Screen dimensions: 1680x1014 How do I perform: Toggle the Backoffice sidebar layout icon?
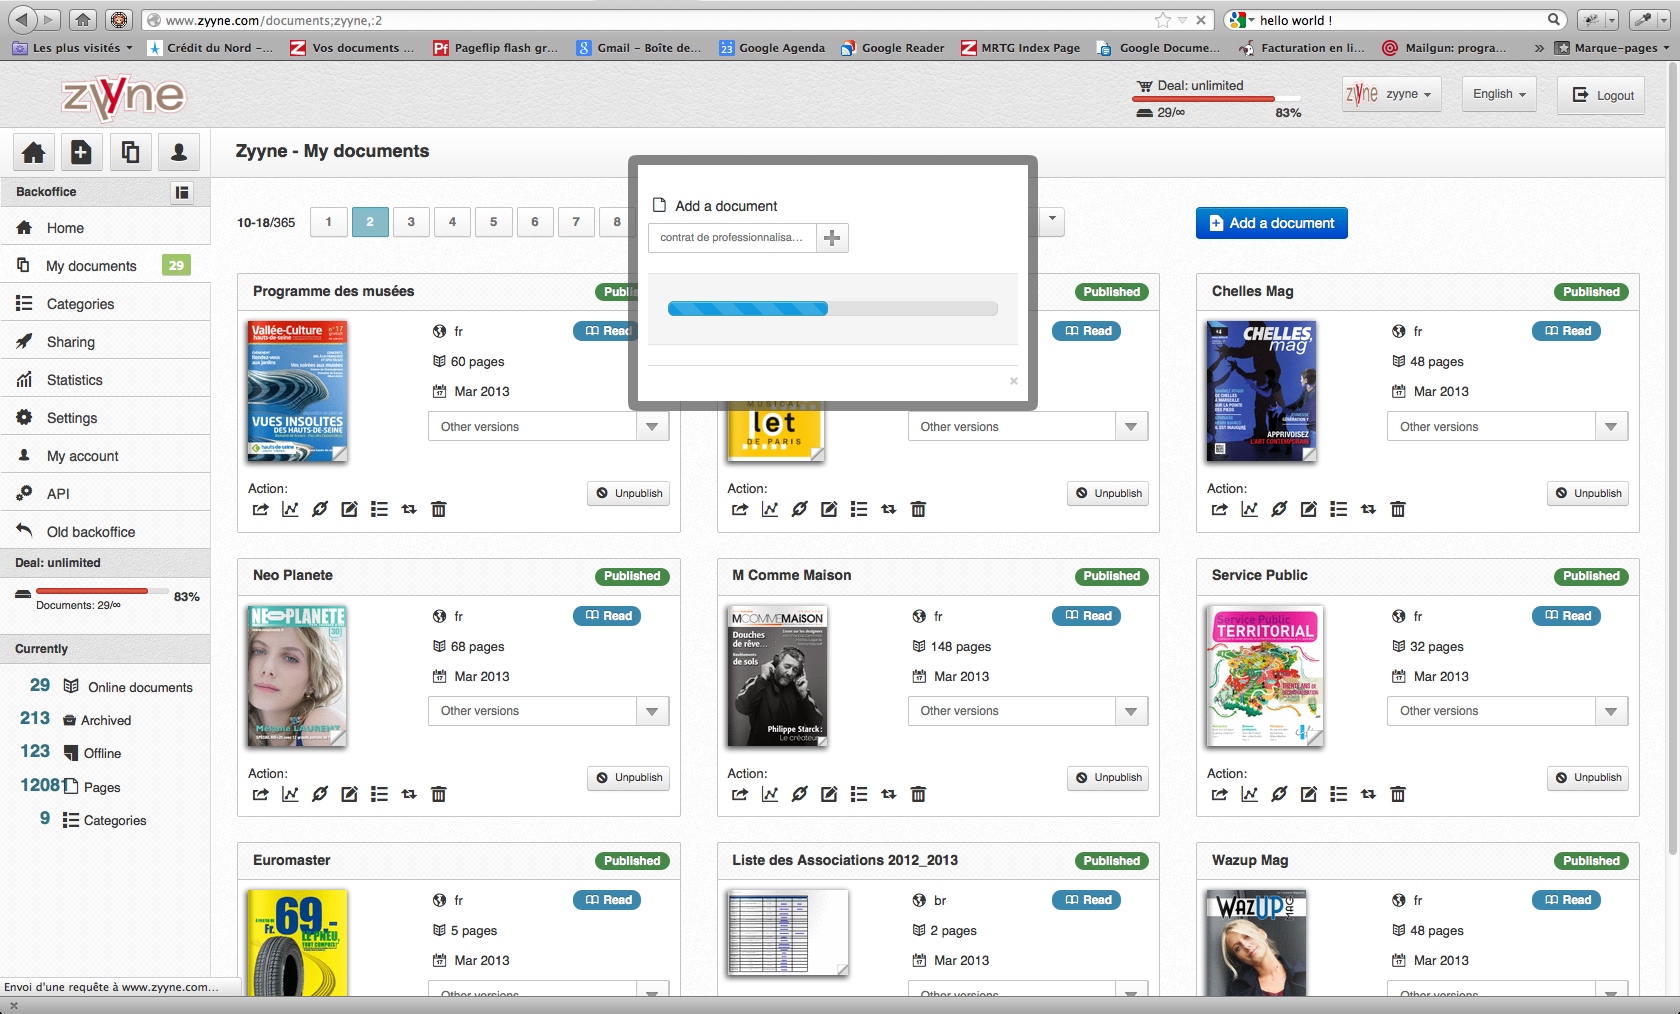(182, 192)
